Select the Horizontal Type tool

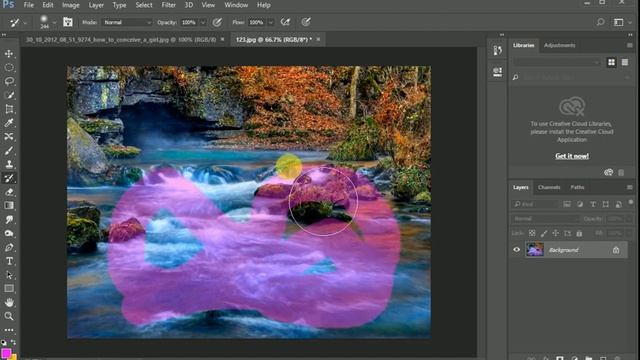click(9, 261)
